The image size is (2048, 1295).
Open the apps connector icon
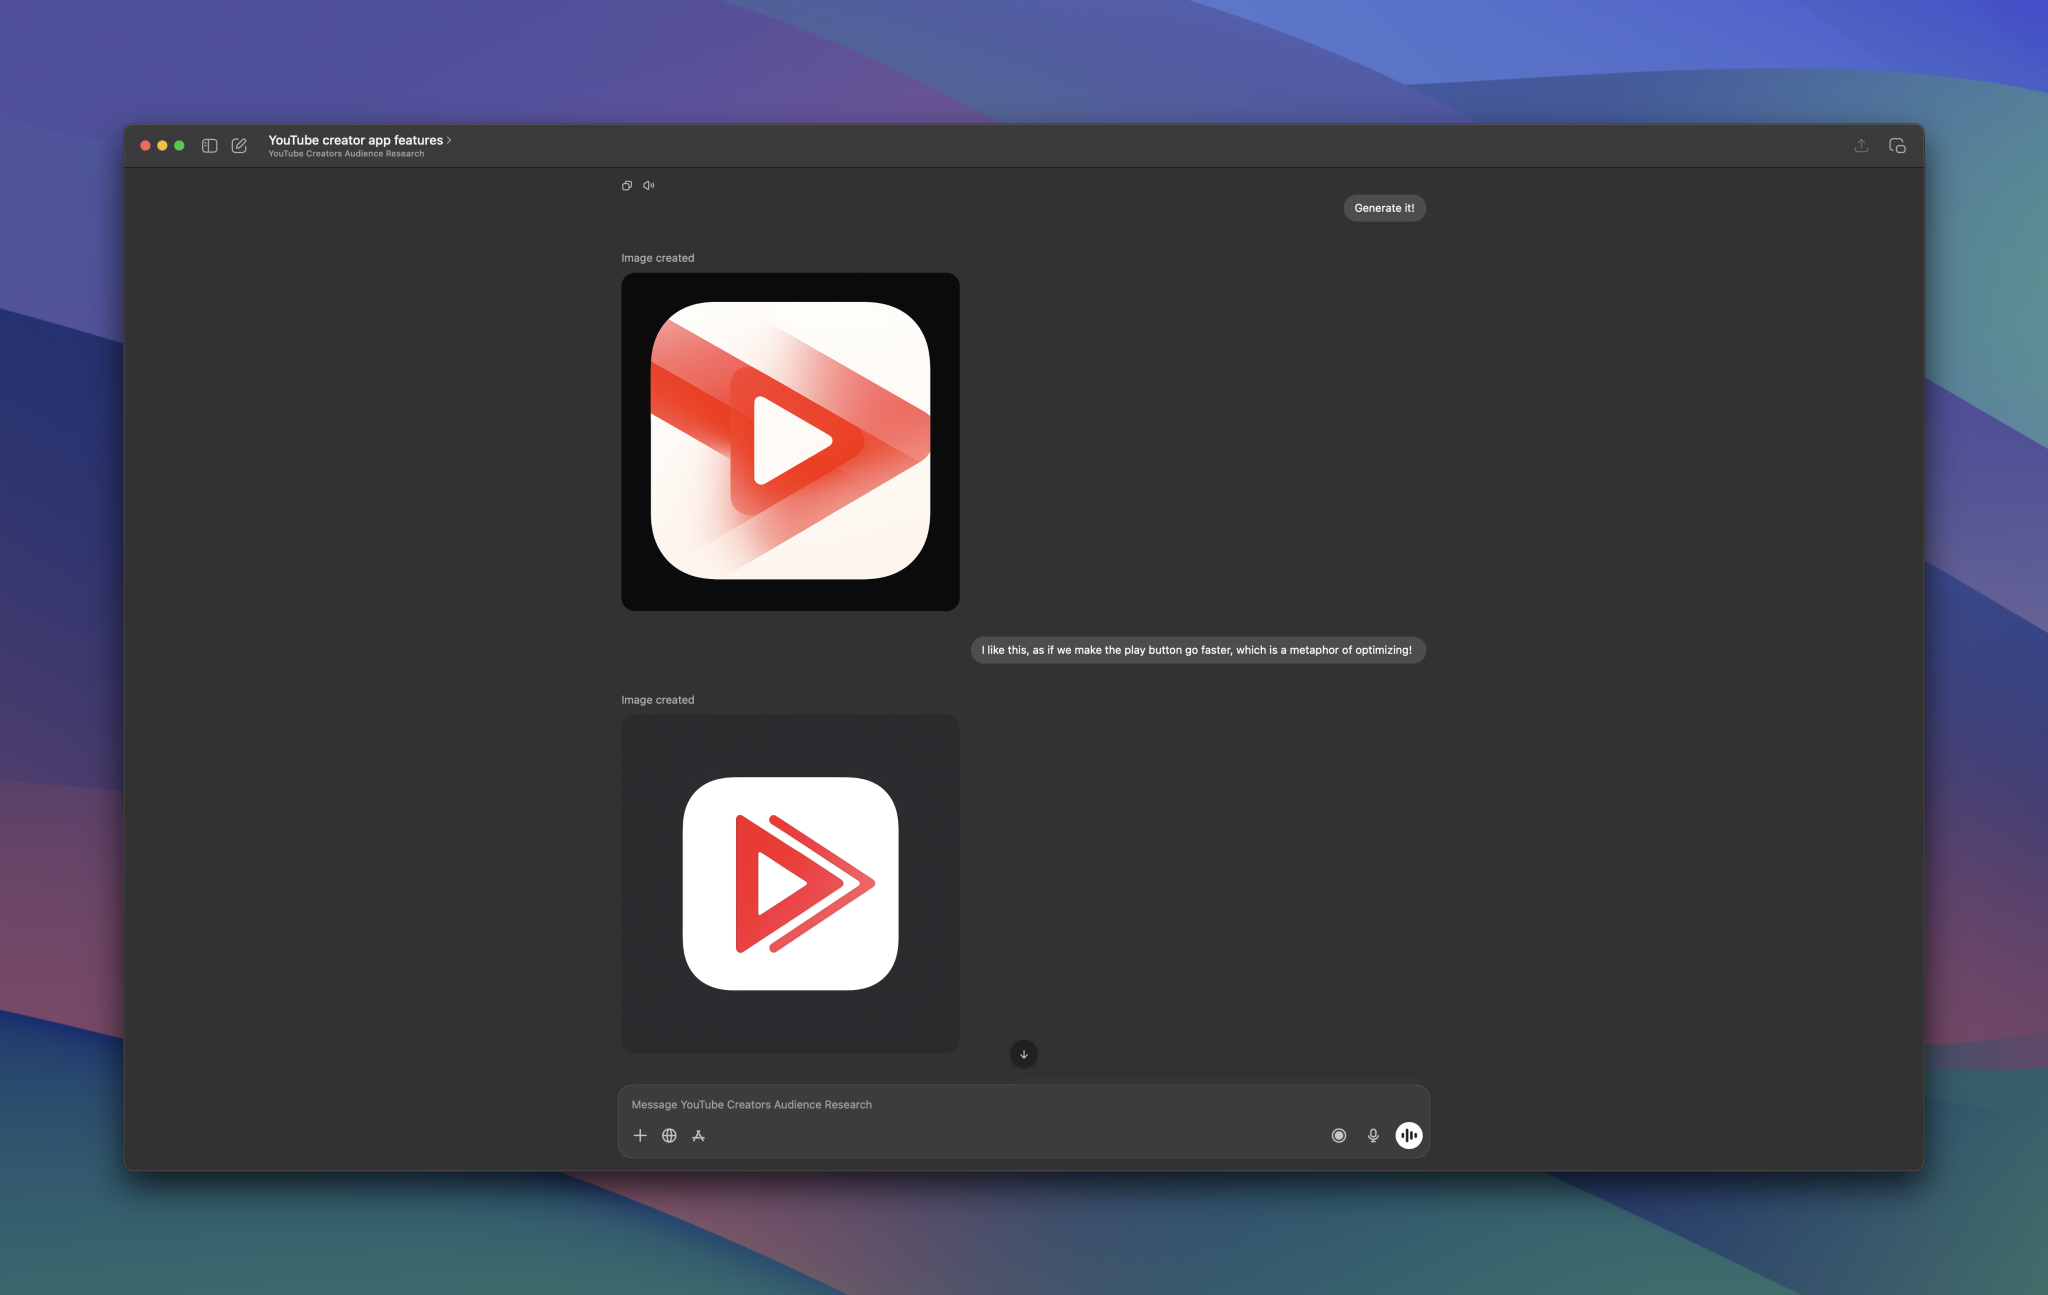point(699,1136)
